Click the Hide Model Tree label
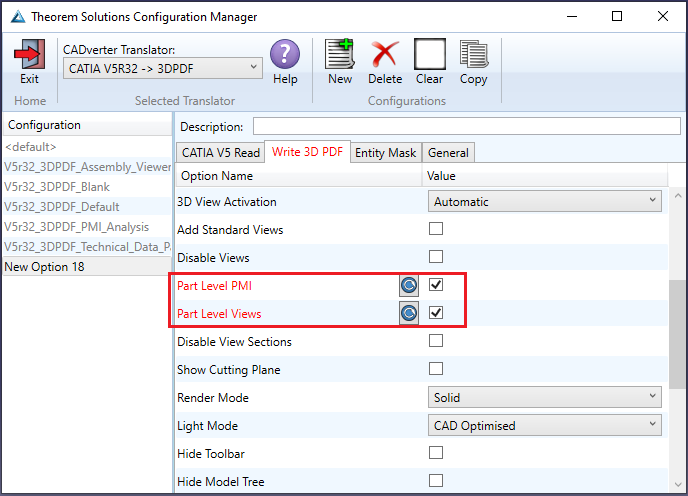 (x=221, y=482)
